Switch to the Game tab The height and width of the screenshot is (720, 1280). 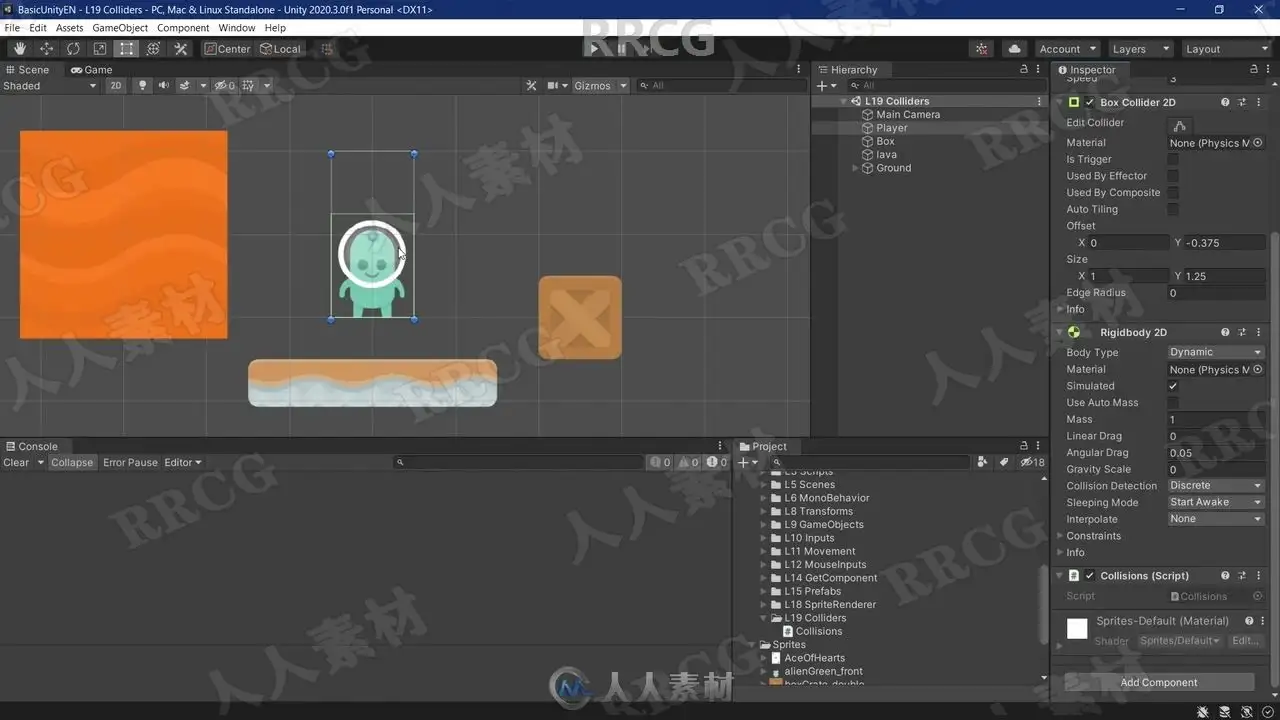(x=91, y=70)
